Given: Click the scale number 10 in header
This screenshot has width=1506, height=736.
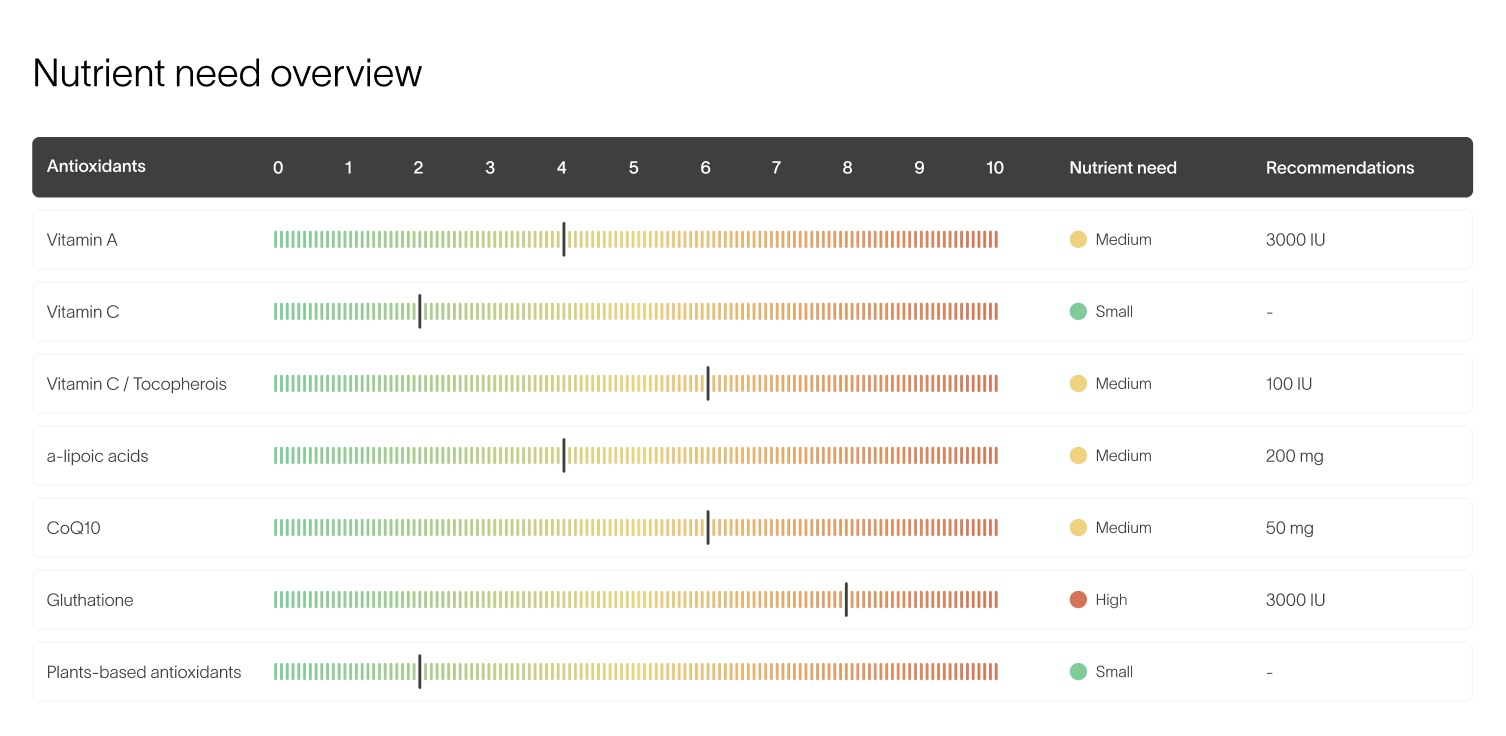Looking at the screenshot, I should click(x=994, y=168).
